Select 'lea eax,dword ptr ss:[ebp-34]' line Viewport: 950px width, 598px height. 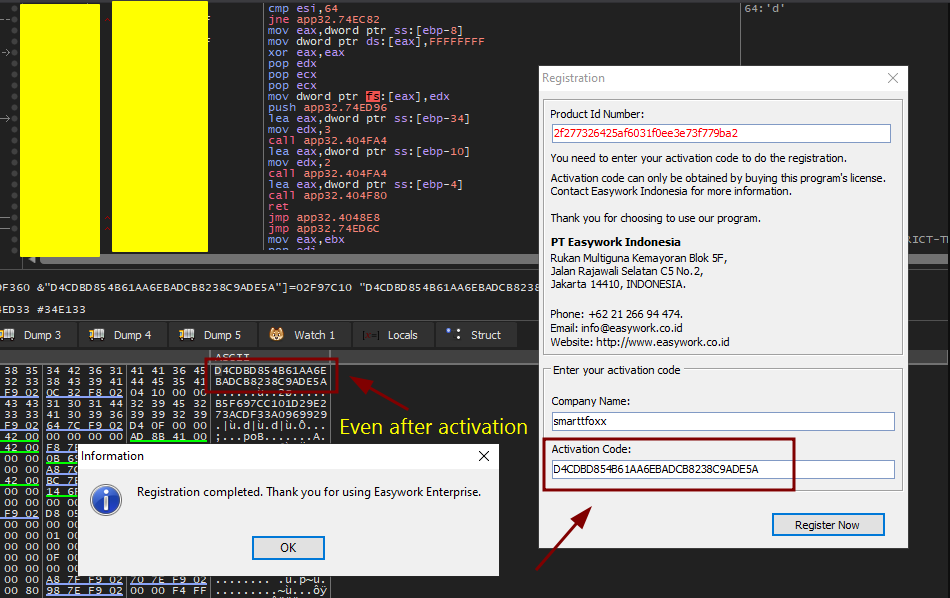(369, 119)
